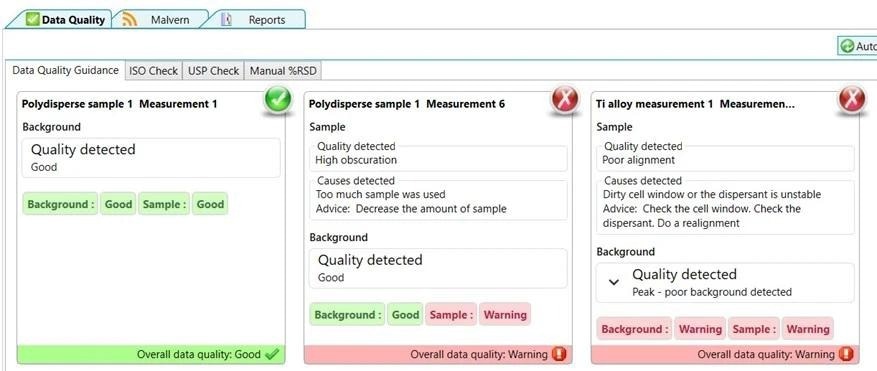Click 'Background :' tag in Measurement 6 card
The width and height of the screenshot is (877, 371).
pos(347,314)
